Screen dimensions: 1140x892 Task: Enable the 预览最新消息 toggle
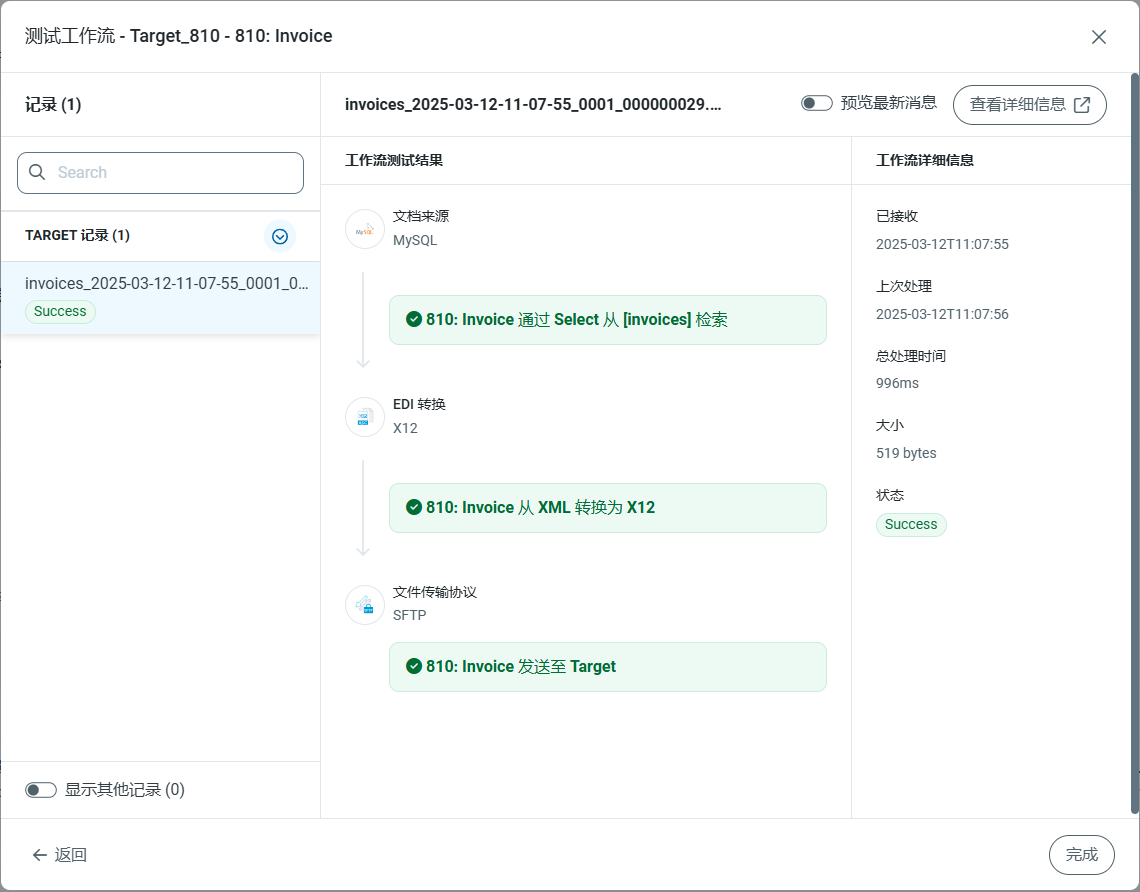(816, 103)
